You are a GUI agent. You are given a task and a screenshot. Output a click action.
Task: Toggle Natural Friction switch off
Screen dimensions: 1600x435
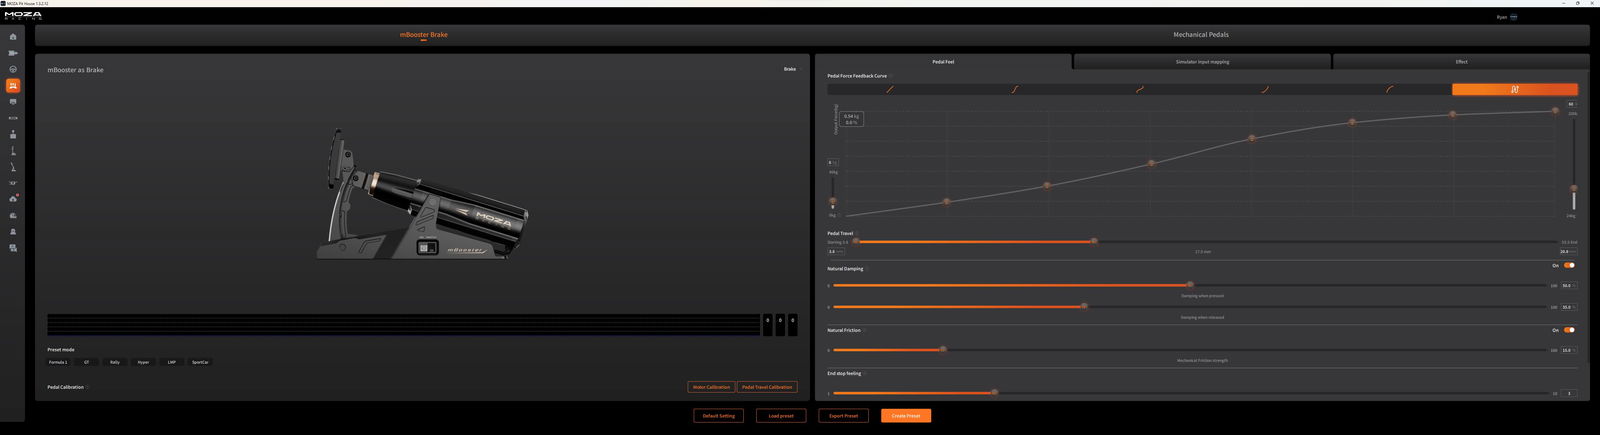pos(1569,330)
